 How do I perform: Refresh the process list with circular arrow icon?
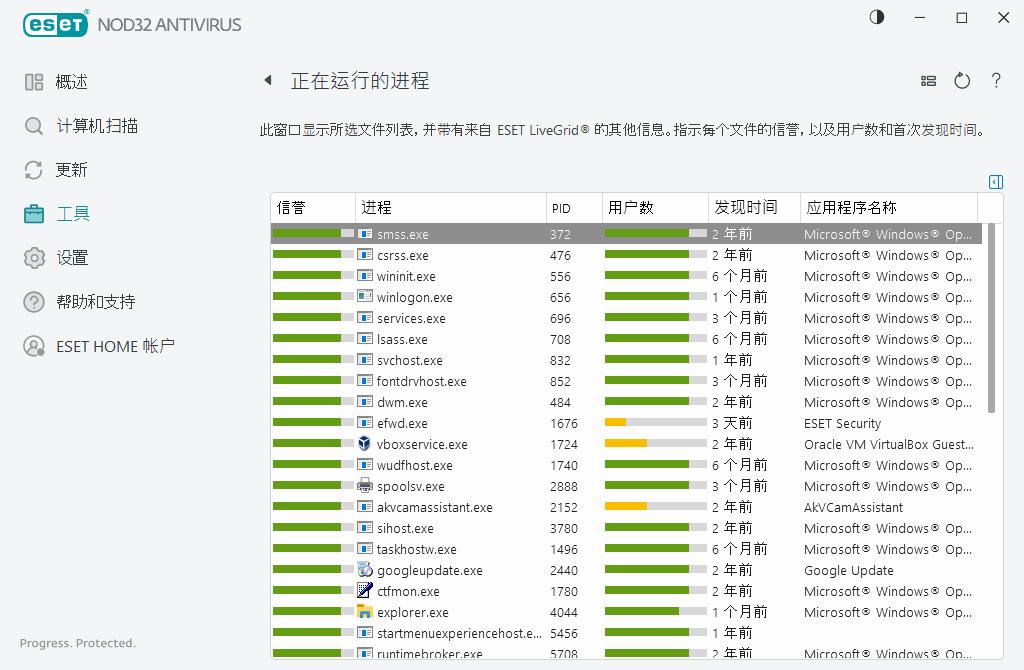pos(962,81)
